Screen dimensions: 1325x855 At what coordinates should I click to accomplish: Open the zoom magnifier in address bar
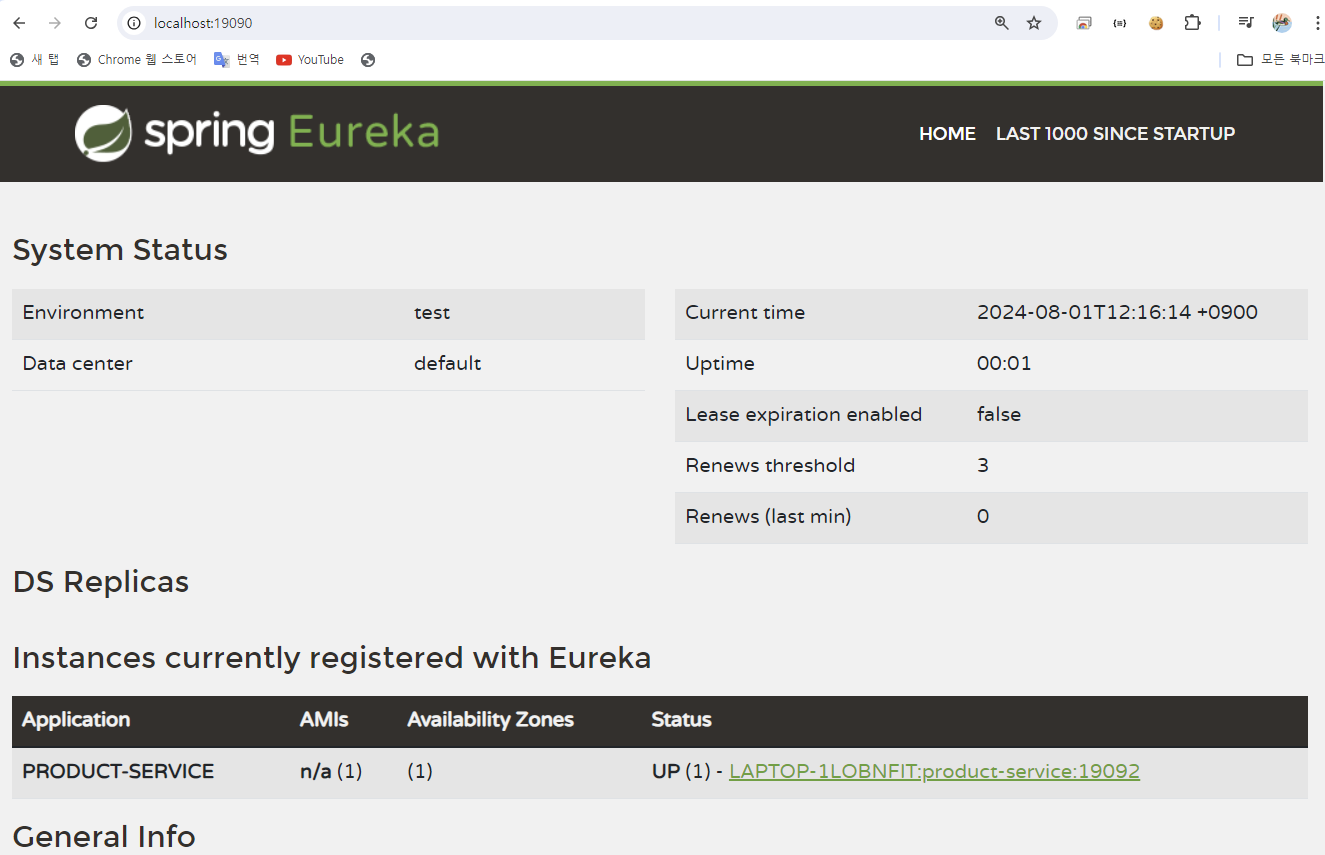[x=1001, y=23]
